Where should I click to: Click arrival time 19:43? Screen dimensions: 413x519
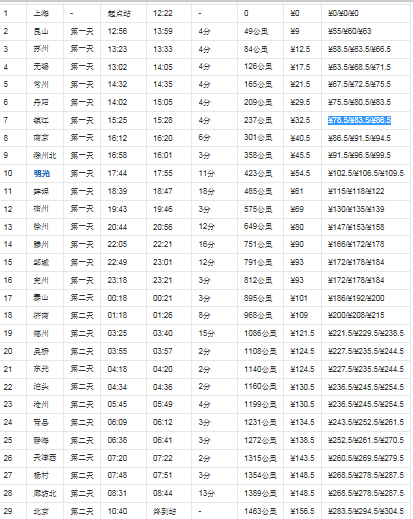[x=117, y=209]
